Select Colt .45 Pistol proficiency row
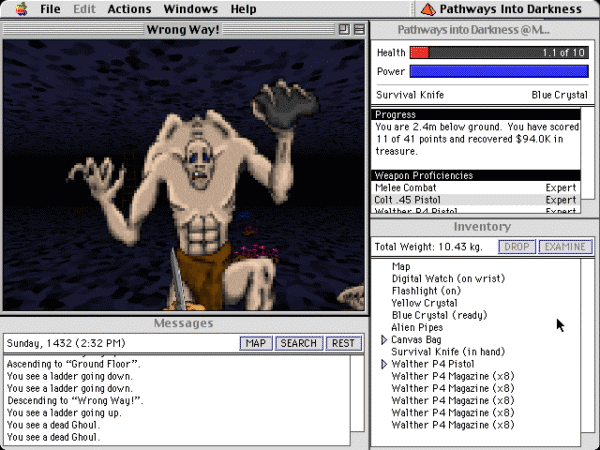Image resolution: width=600 pixels, height=450 pixels. tap(475, 200)
